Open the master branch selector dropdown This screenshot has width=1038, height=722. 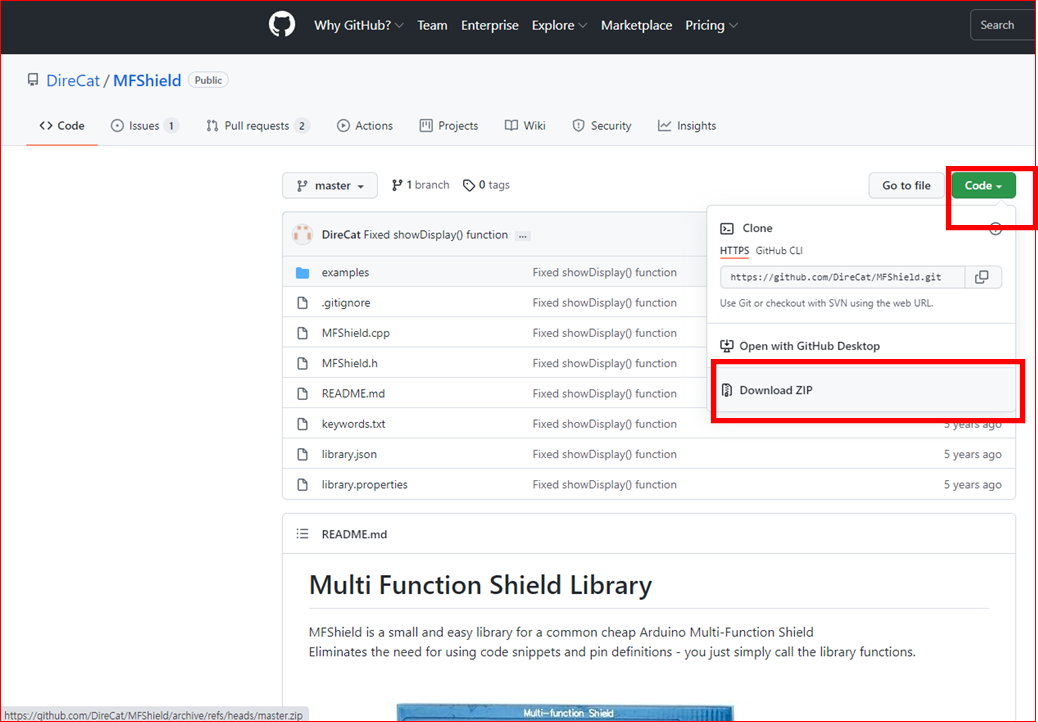coord(330,185)
